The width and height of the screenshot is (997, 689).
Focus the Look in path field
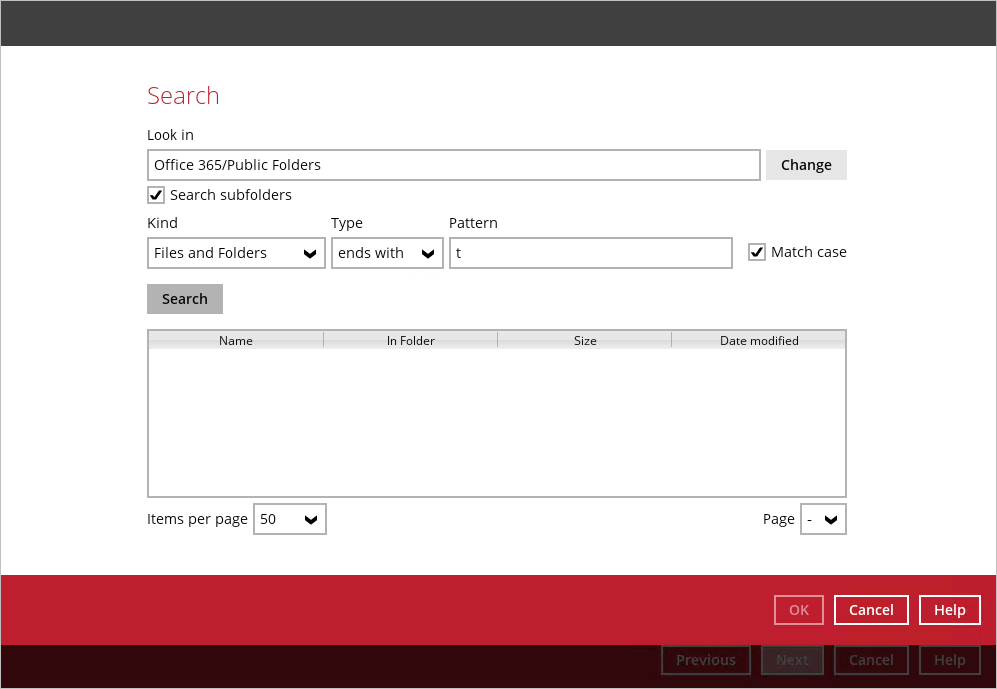(x=453, y=165)
